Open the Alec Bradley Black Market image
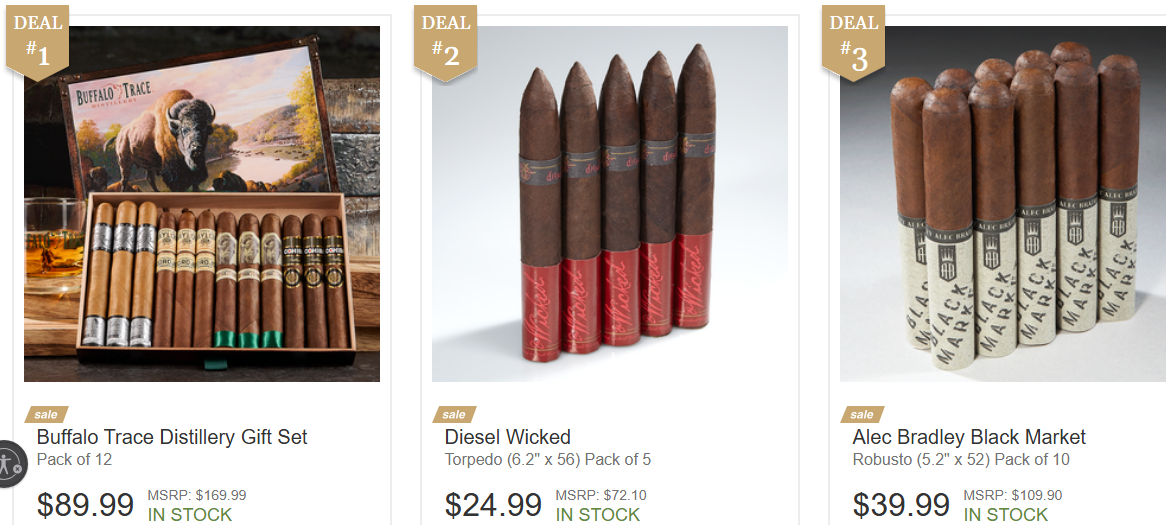 click(1003, 204)
